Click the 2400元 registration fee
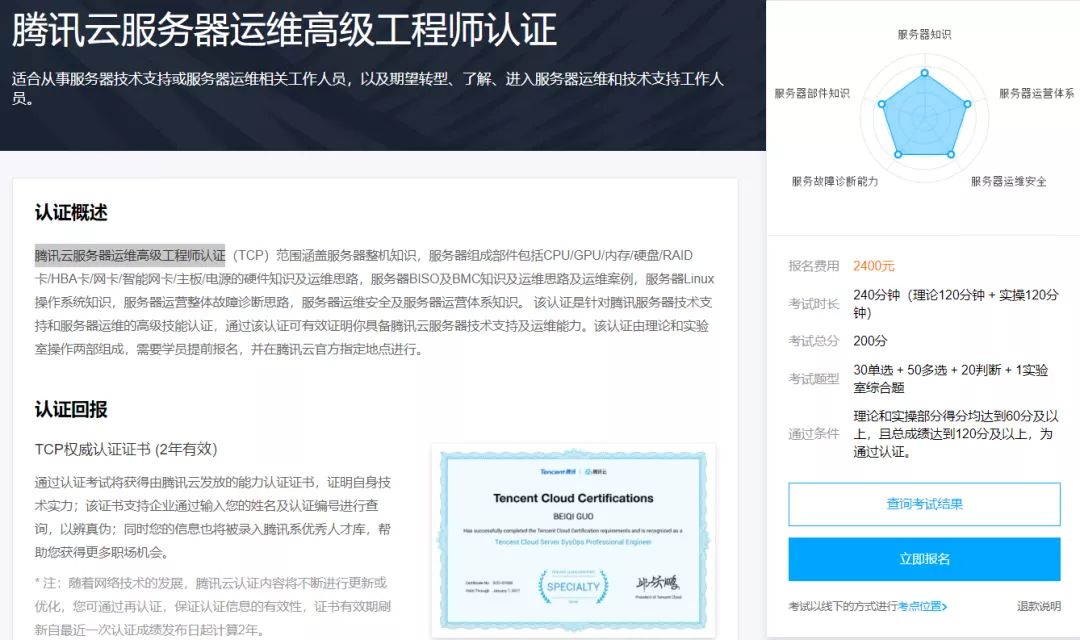This screenshot has width=1080, height=640. [874, 266]
